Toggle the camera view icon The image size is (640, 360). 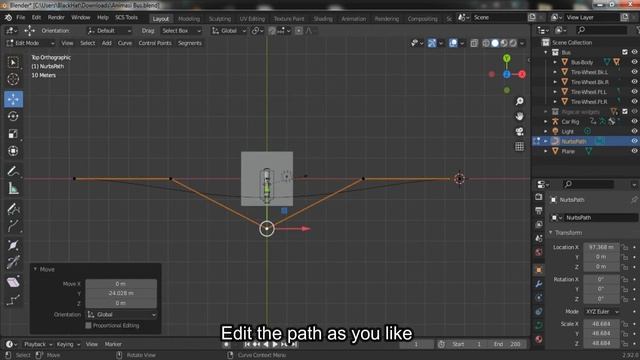coord(519,131)
